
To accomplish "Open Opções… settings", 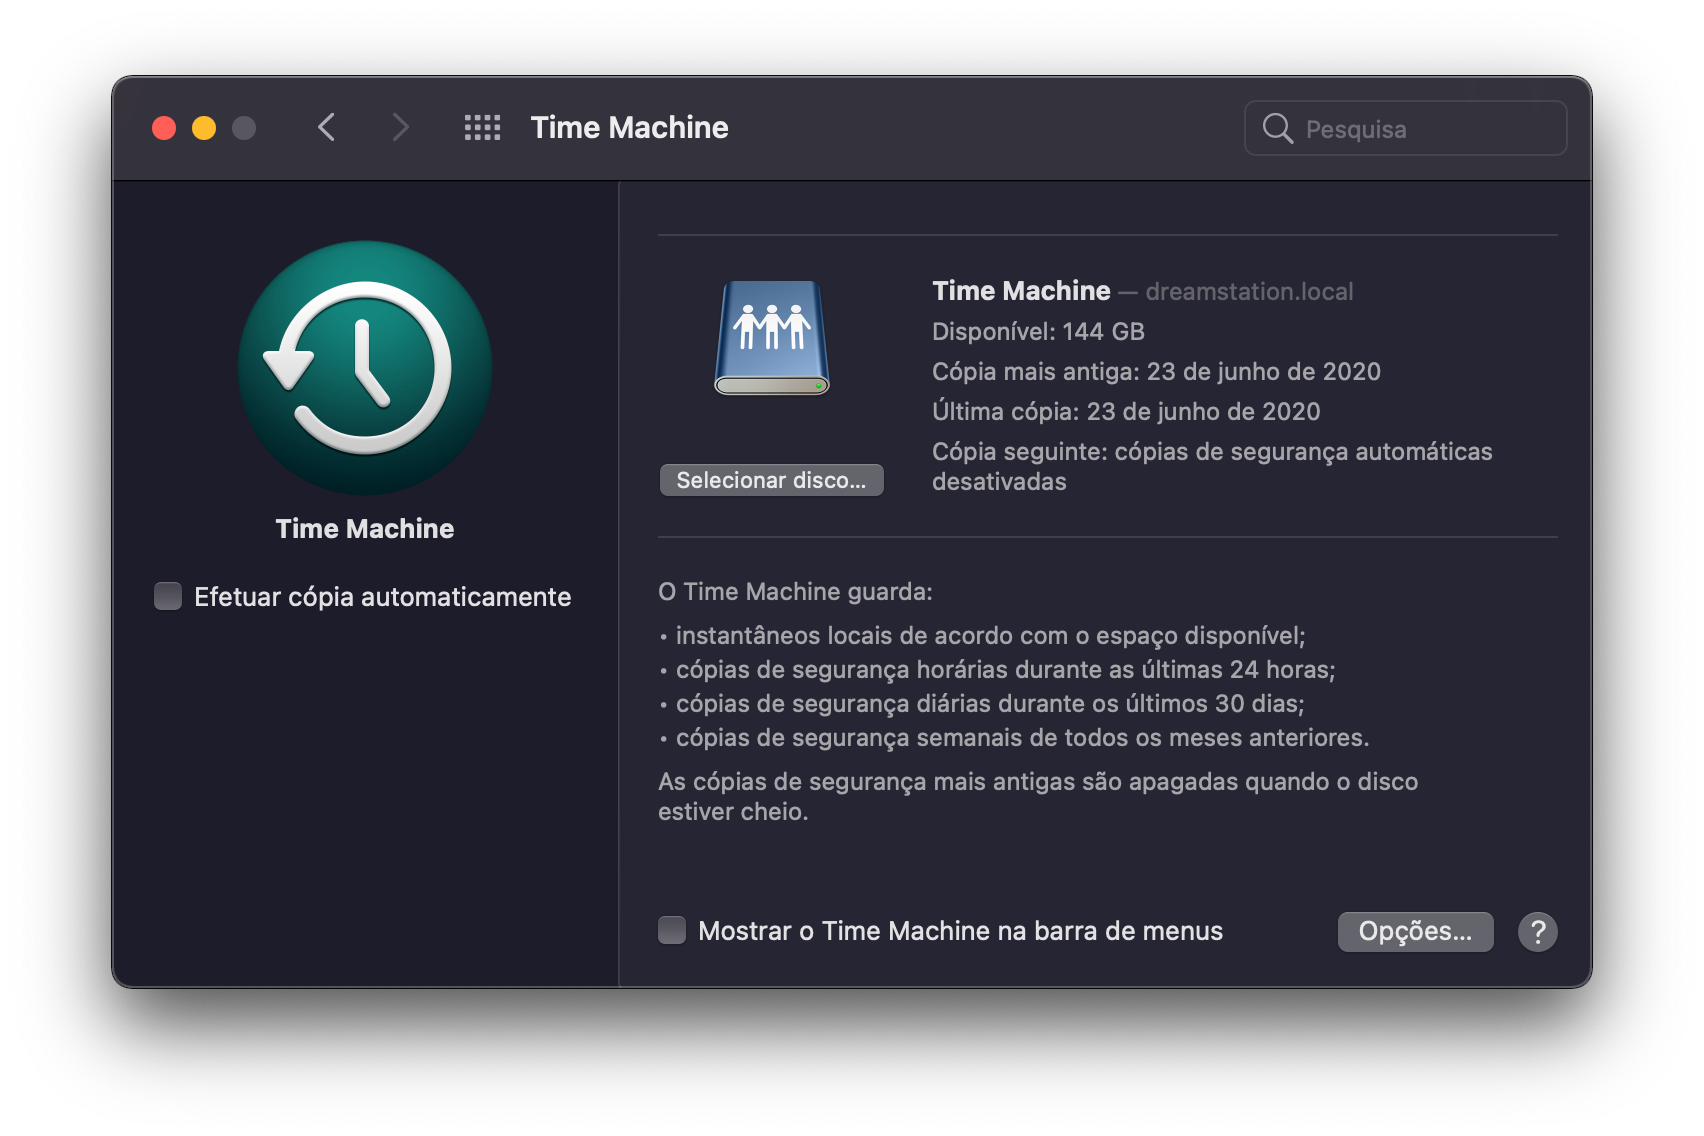I will (x=1415, y=931).
